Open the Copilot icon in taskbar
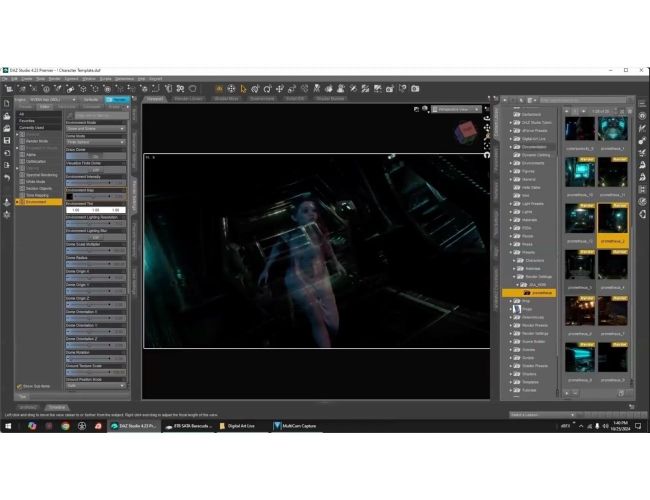650x500 pixels. click(x=32, y=426)
